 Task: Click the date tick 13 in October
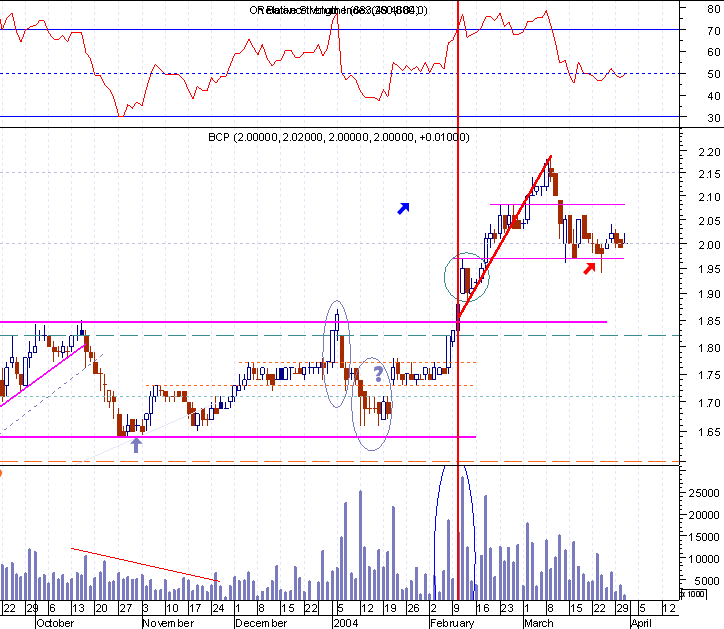click(x=78, y=608)
